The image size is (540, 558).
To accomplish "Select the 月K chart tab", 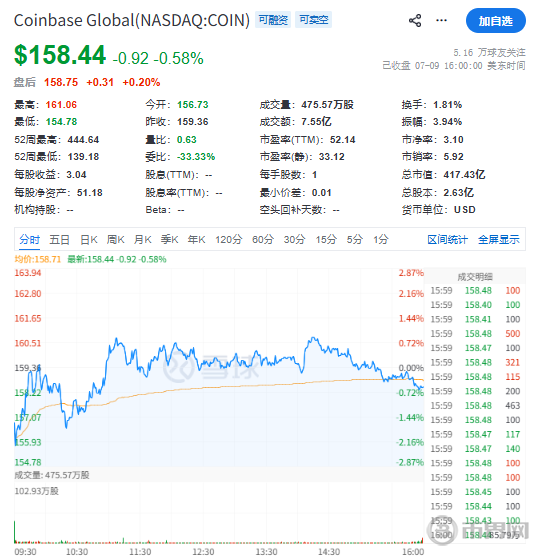I will tap(142, 239).
